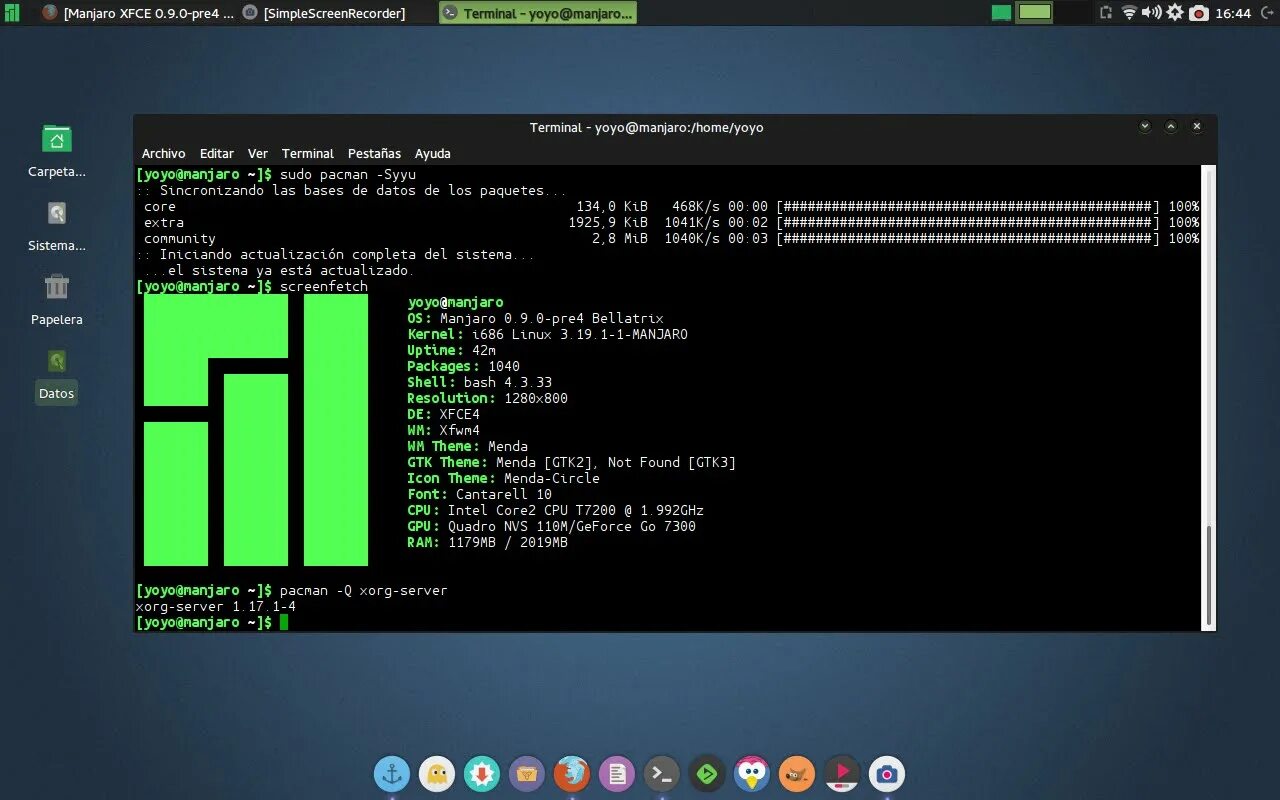Click the 16:44 clock in panel

1233,13
